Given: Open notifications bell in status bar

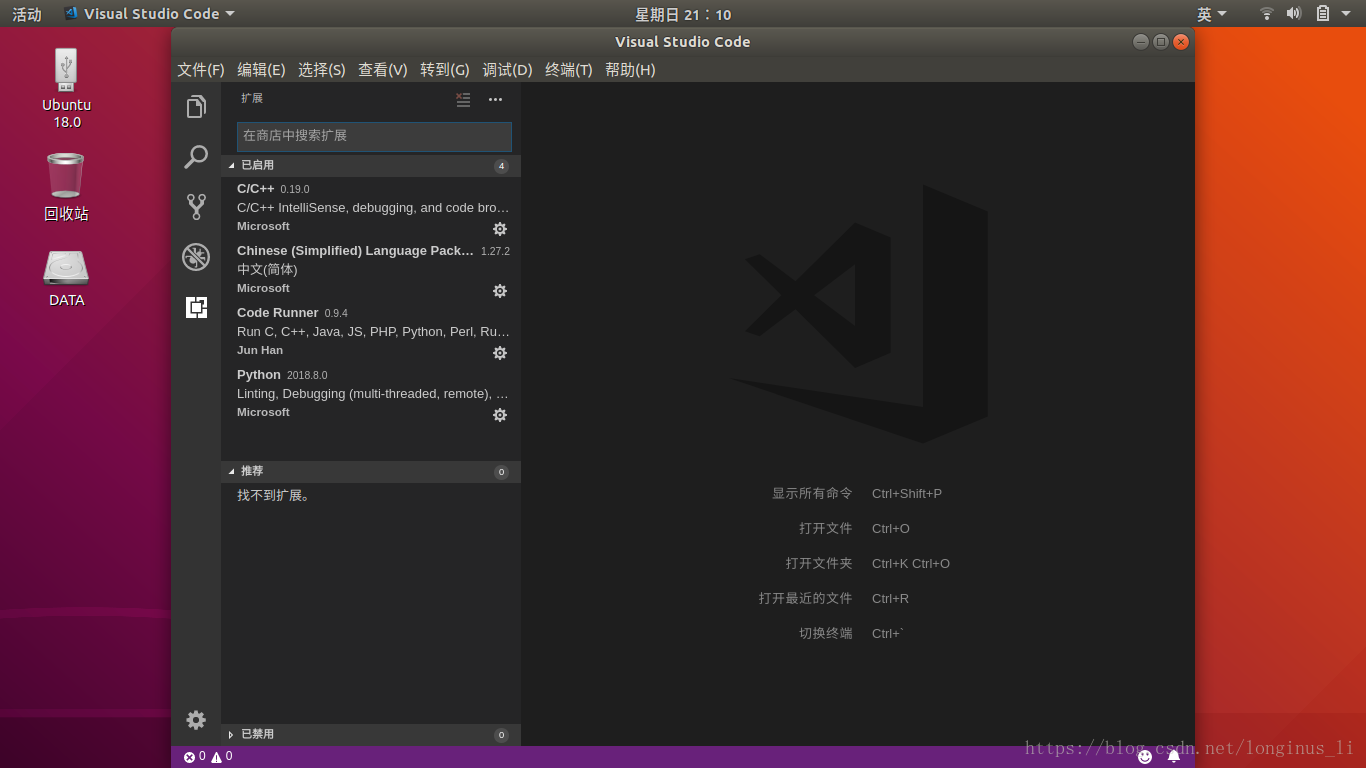Looking at the screenshot, I should pyautogui.click(x=1174, y=757).
